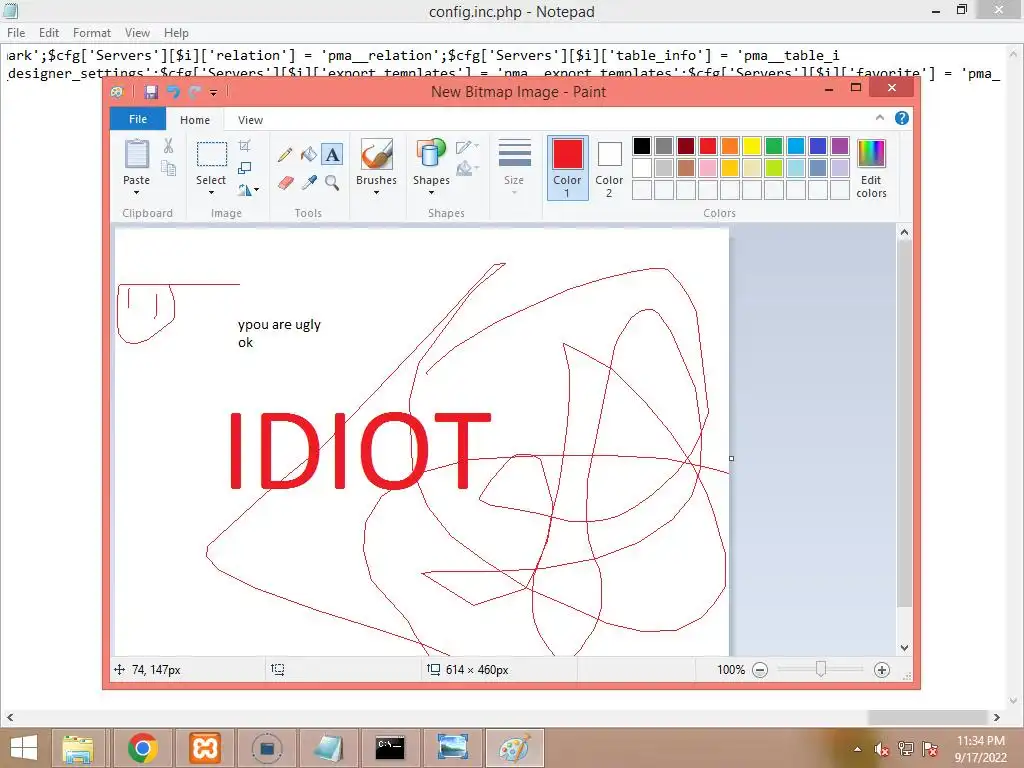Open Command Prompt from the taskbar
This screenshot has width=1024, height=768.
[390, 748]
